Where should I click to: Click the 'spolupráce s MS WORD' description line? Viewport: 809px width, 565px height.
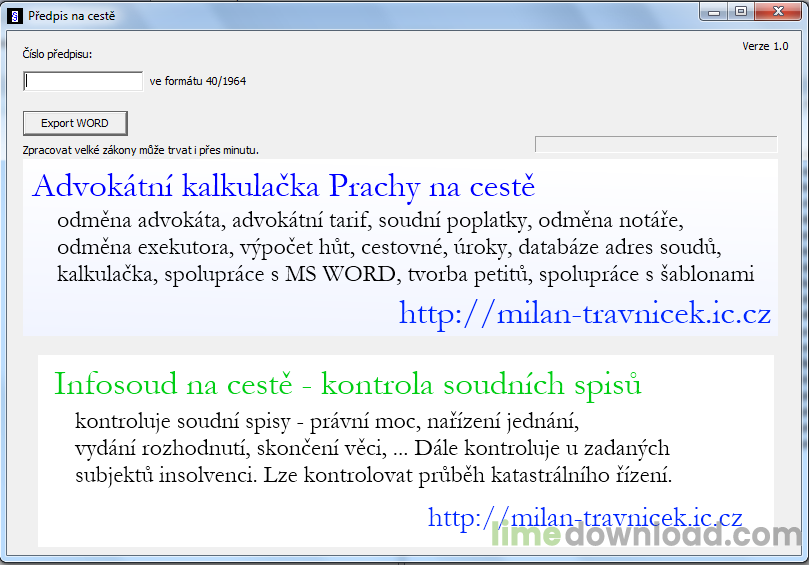pos(405,273)
